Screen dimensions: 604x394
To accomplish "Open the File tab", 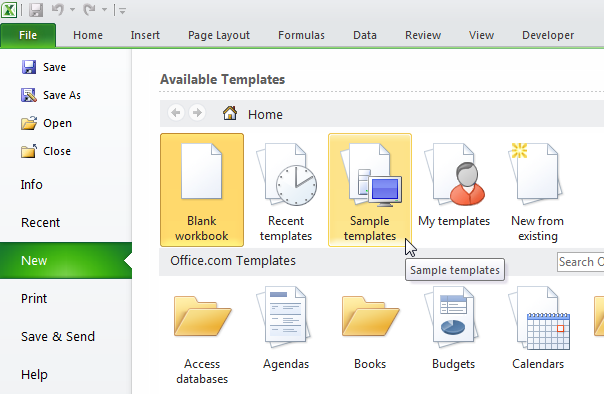I will (x=28, y=35).
